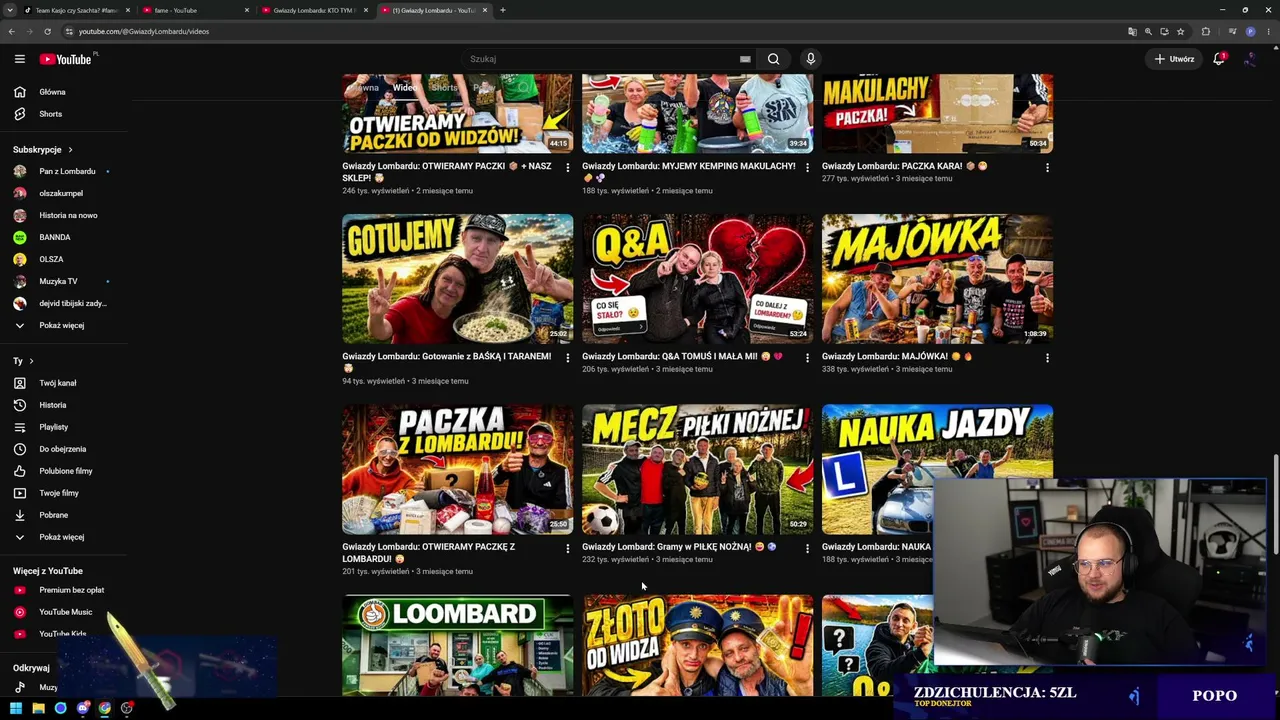Open options for PACZKA KARA video
This screenshot has width=1280, height=720.
point(1047,167)
